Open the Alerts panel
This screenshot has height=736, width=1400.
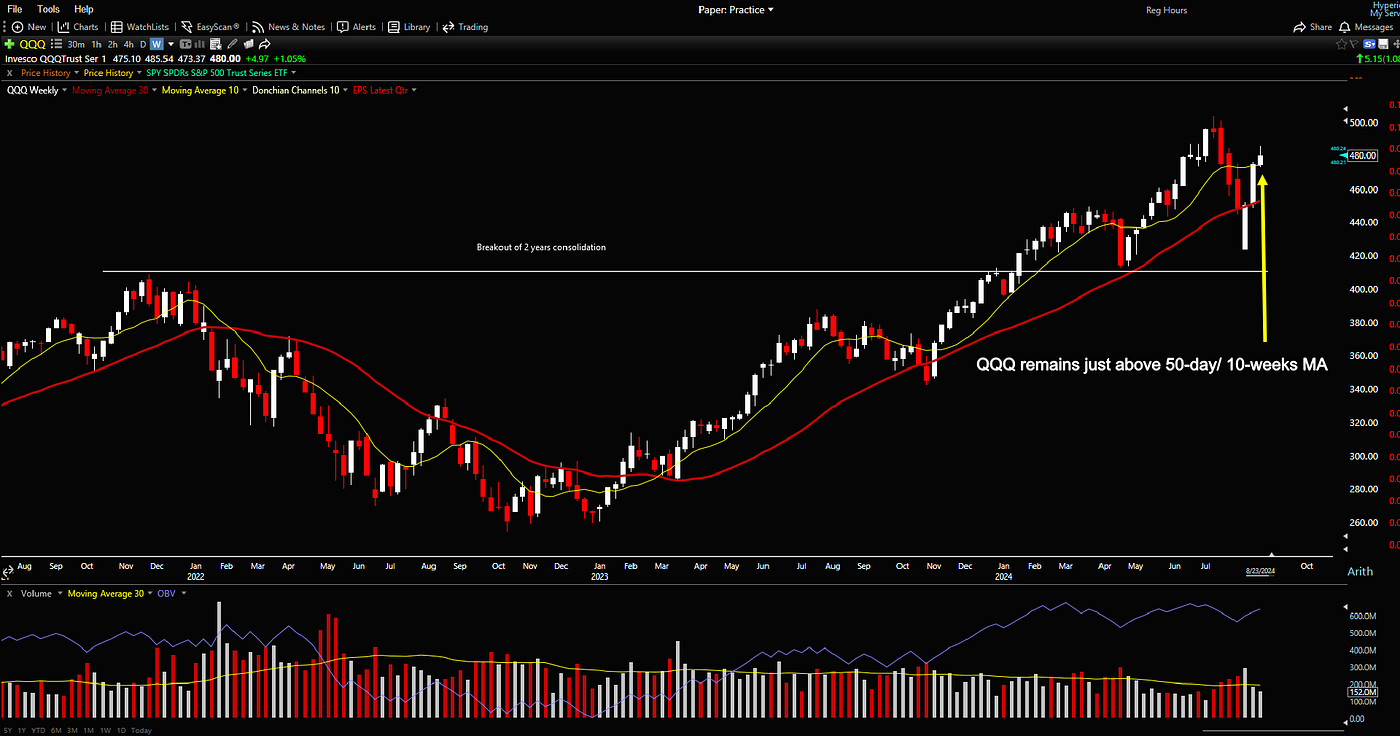coord(357,27)
